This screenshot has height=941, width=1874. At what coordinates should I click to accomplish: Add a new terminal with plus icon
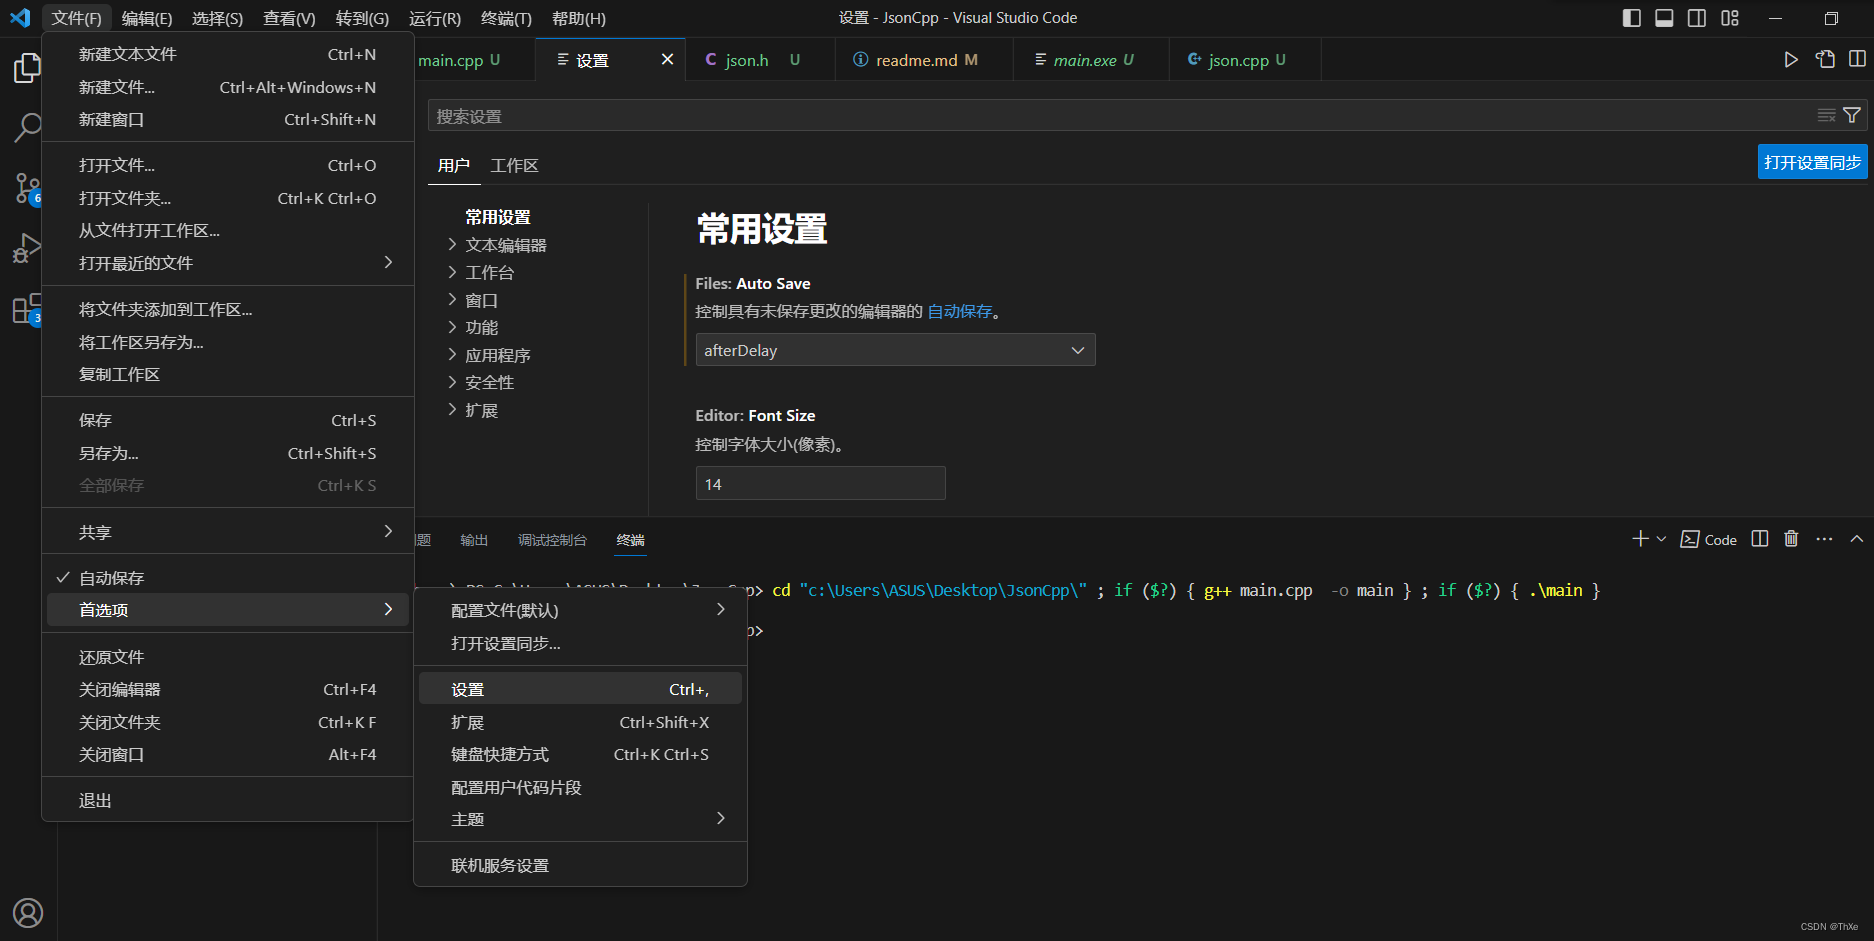coord(1640,539)
